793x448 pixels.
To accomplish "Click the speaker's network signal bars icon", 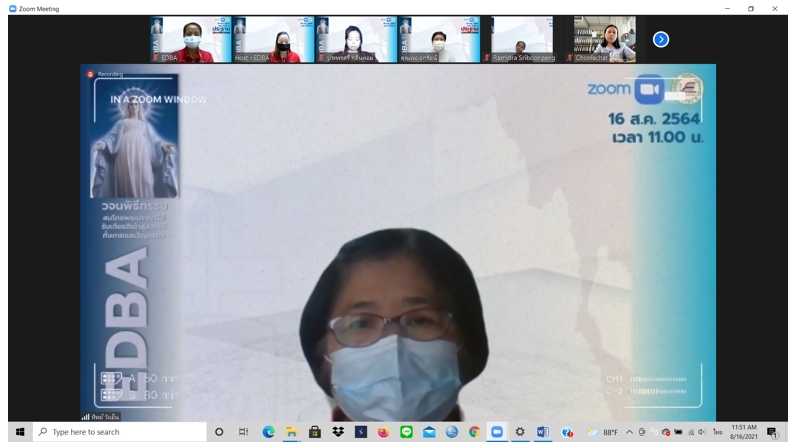I will 85,417.
